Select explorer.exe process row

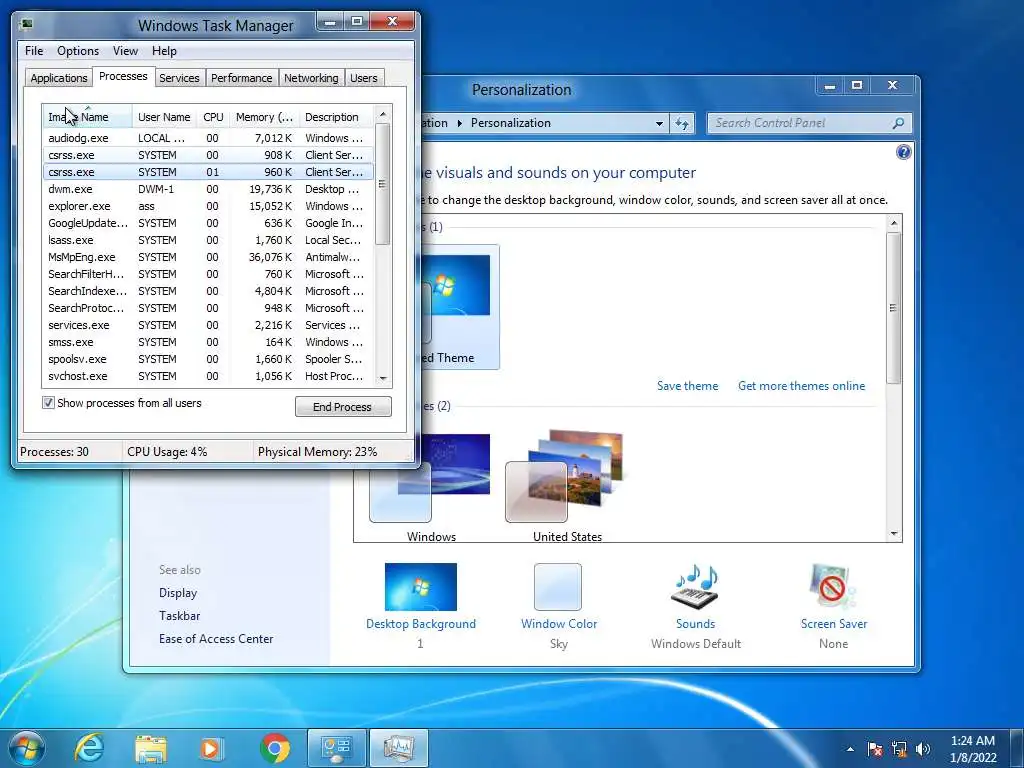(x=208, y=206)
